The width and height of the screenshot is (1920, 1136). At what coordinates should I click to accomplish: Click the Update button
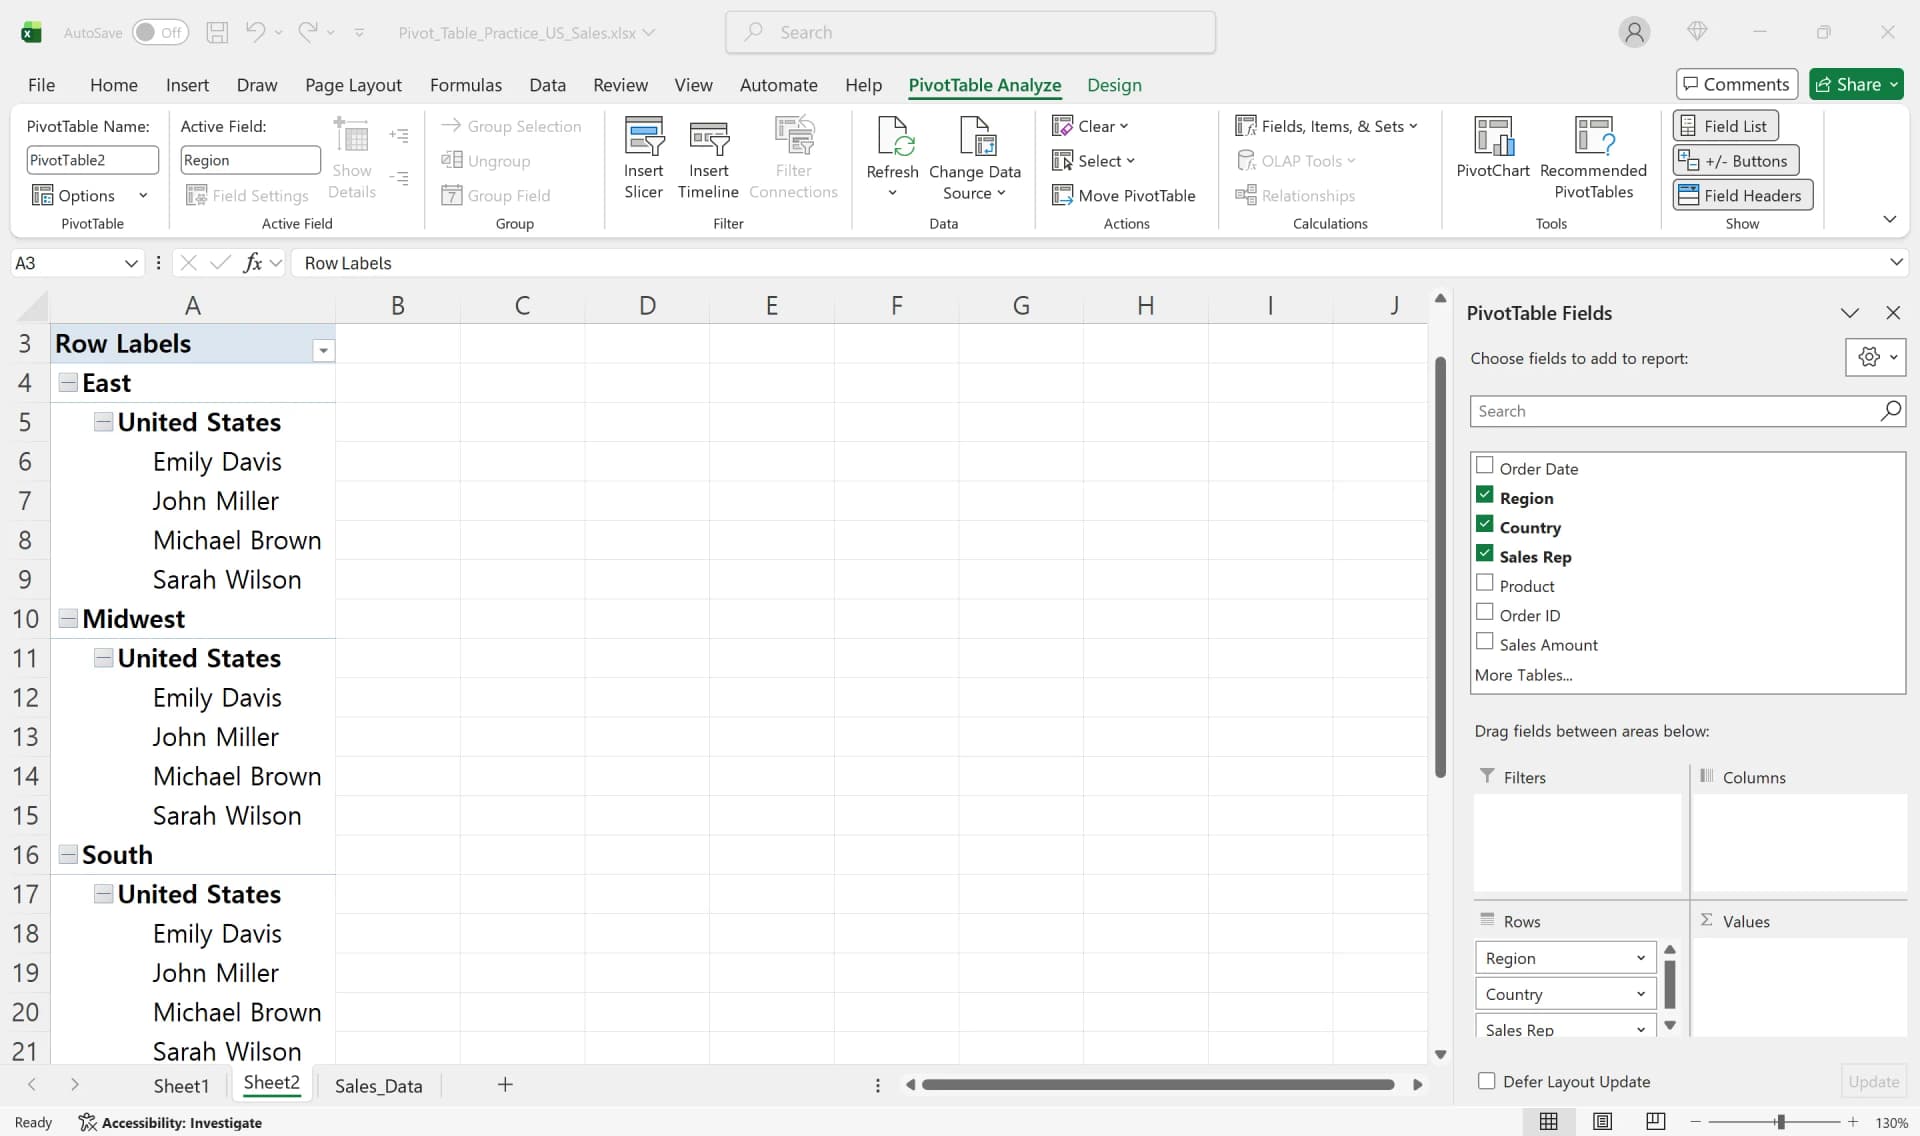pyautogui.click(x=1873, y=1081)
